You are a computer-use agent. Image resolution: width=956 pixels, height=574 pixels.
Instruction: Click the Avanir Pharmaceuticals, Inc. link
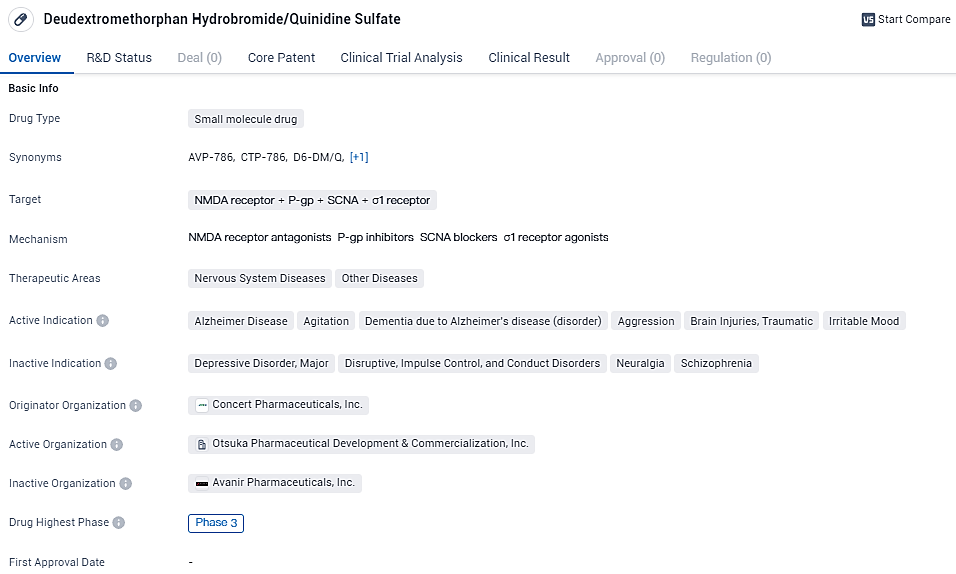click(x=283, y=483)
